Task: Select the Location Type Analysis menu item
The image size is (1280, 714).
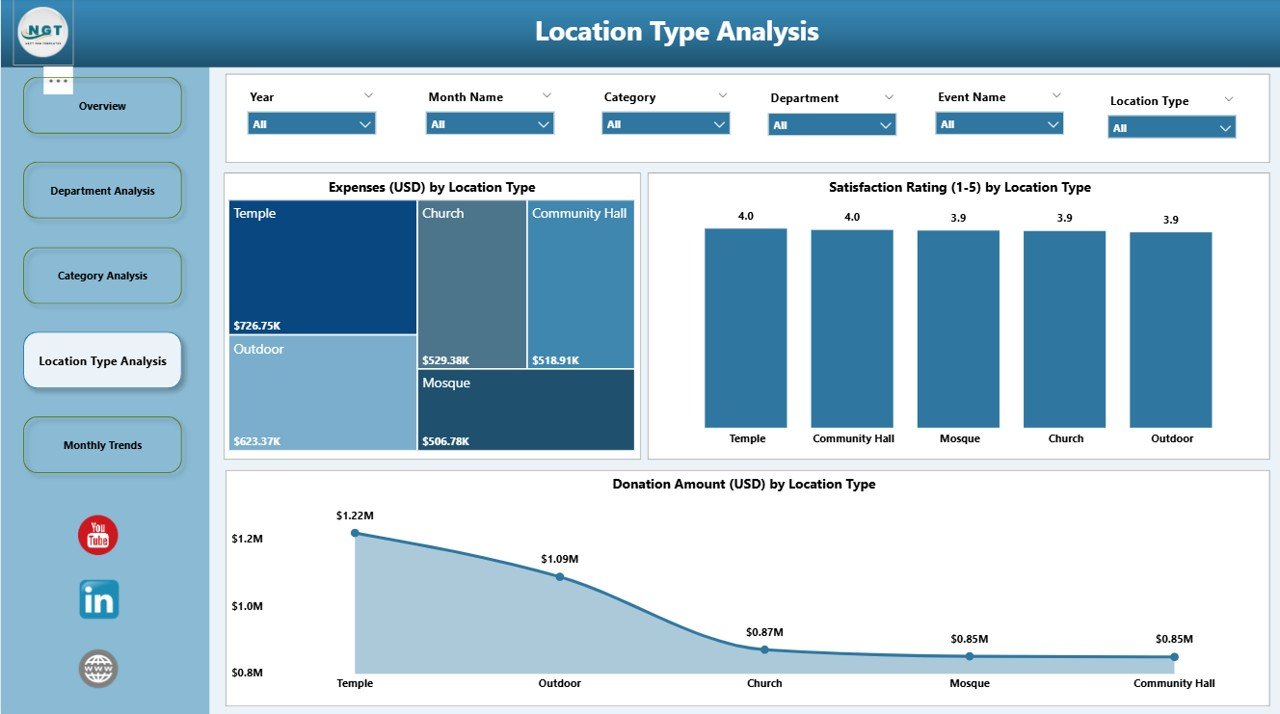Action: [101, 360]
